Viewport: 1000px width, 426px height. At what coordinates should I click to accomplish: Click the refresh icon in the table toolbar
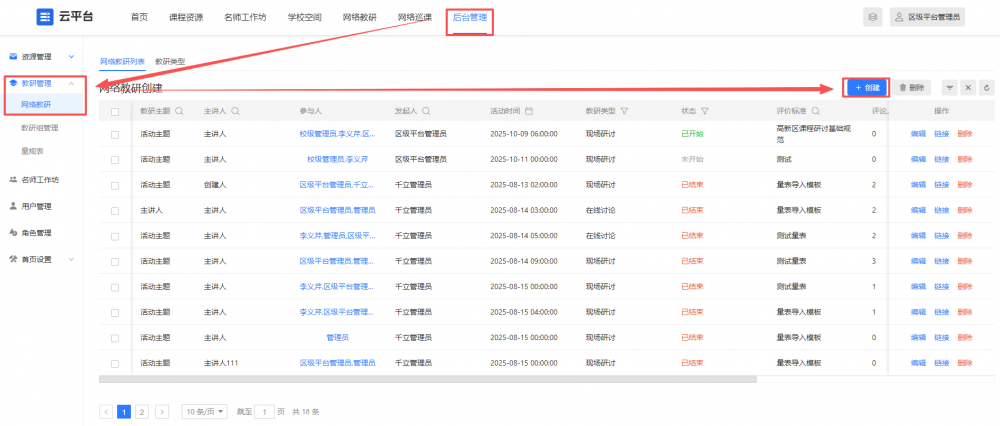click(986, 88)
